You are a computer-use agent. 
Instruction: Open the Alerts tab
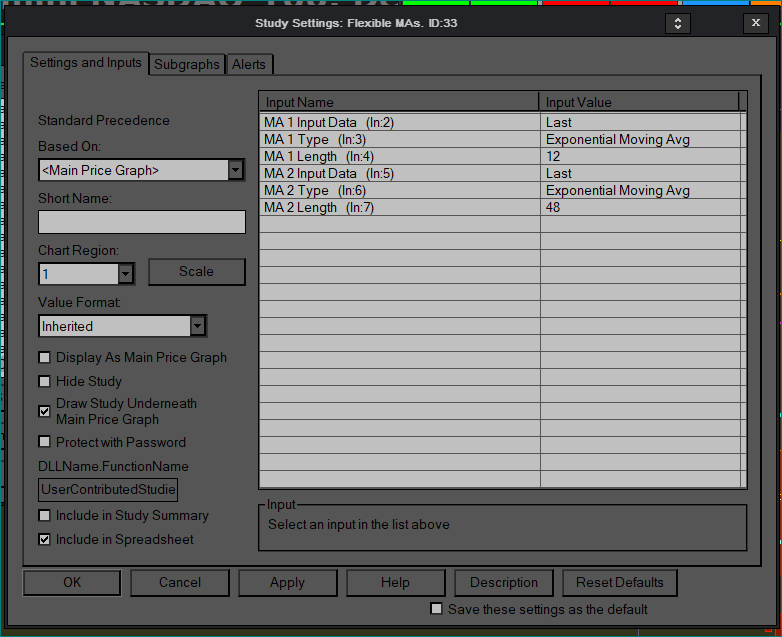tap(249, 64)
